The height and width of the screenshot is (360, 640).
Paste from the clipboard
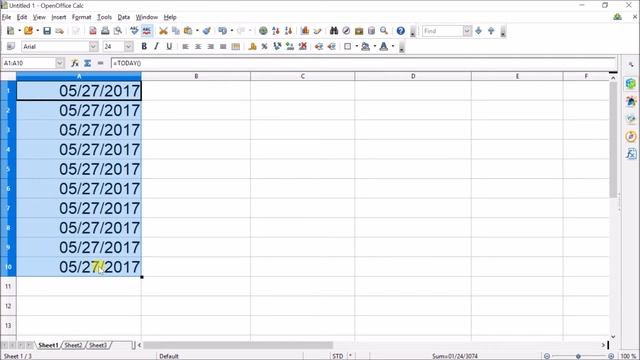188,31
